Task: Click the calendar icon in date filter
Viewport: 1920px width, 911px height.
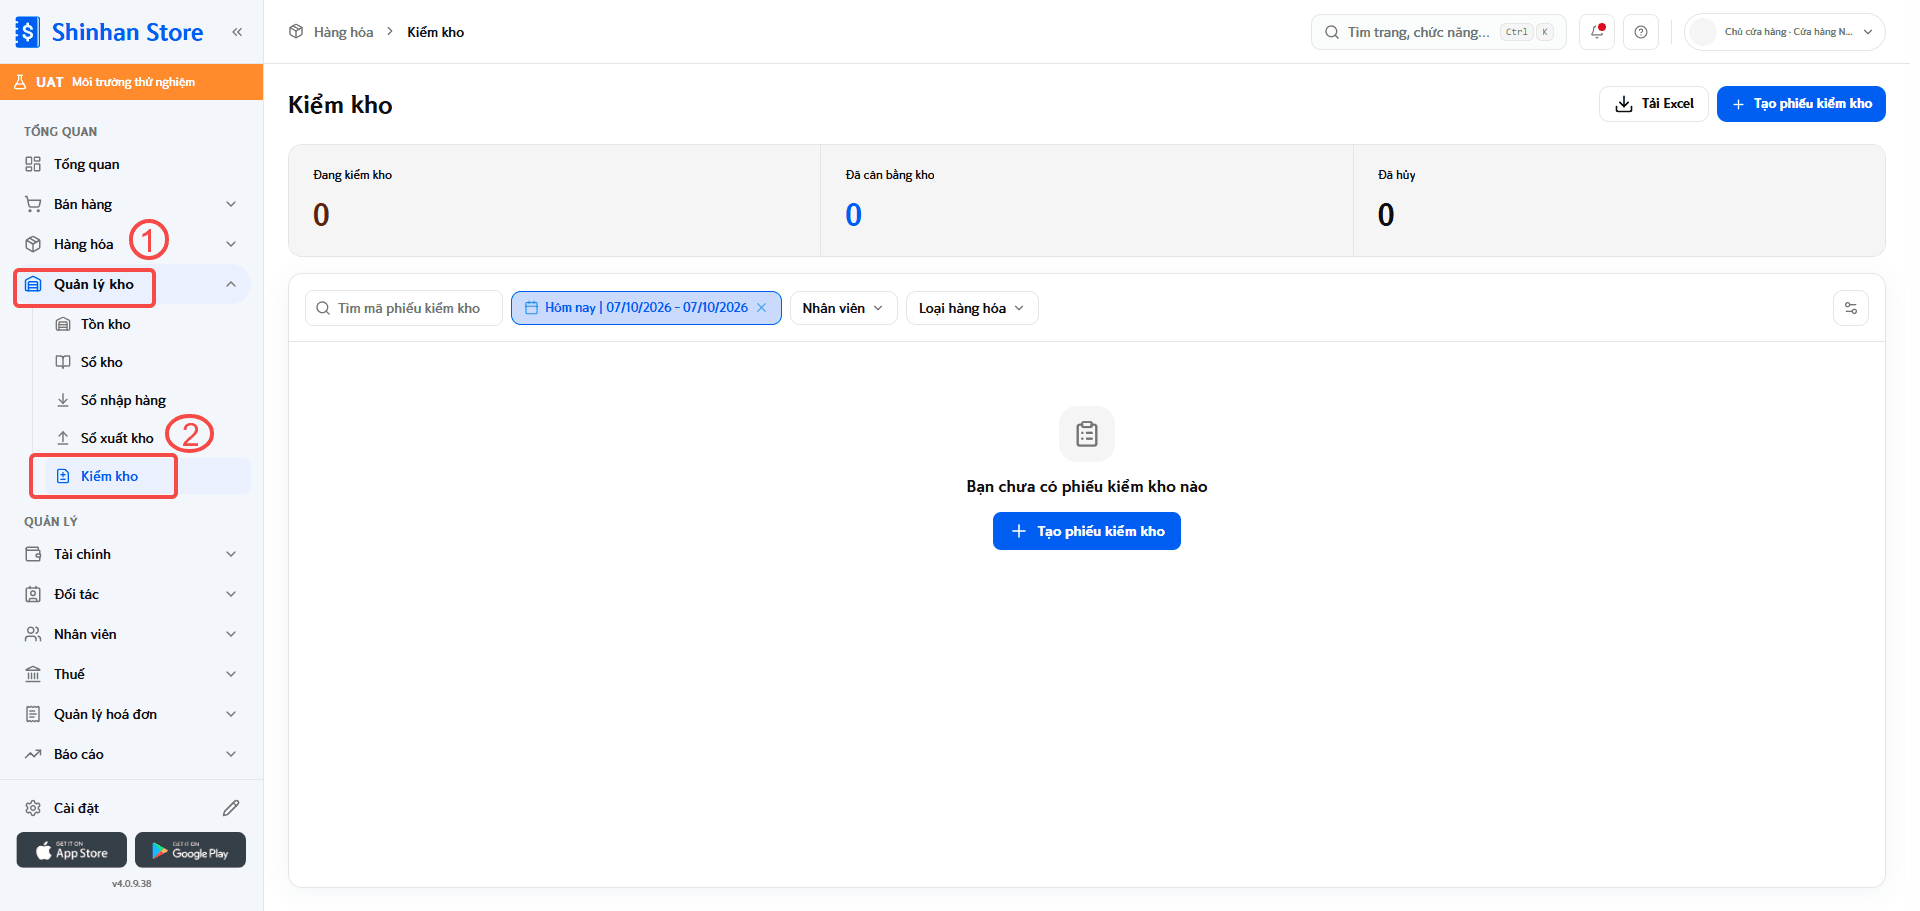Action: click(x=531, y=308)
